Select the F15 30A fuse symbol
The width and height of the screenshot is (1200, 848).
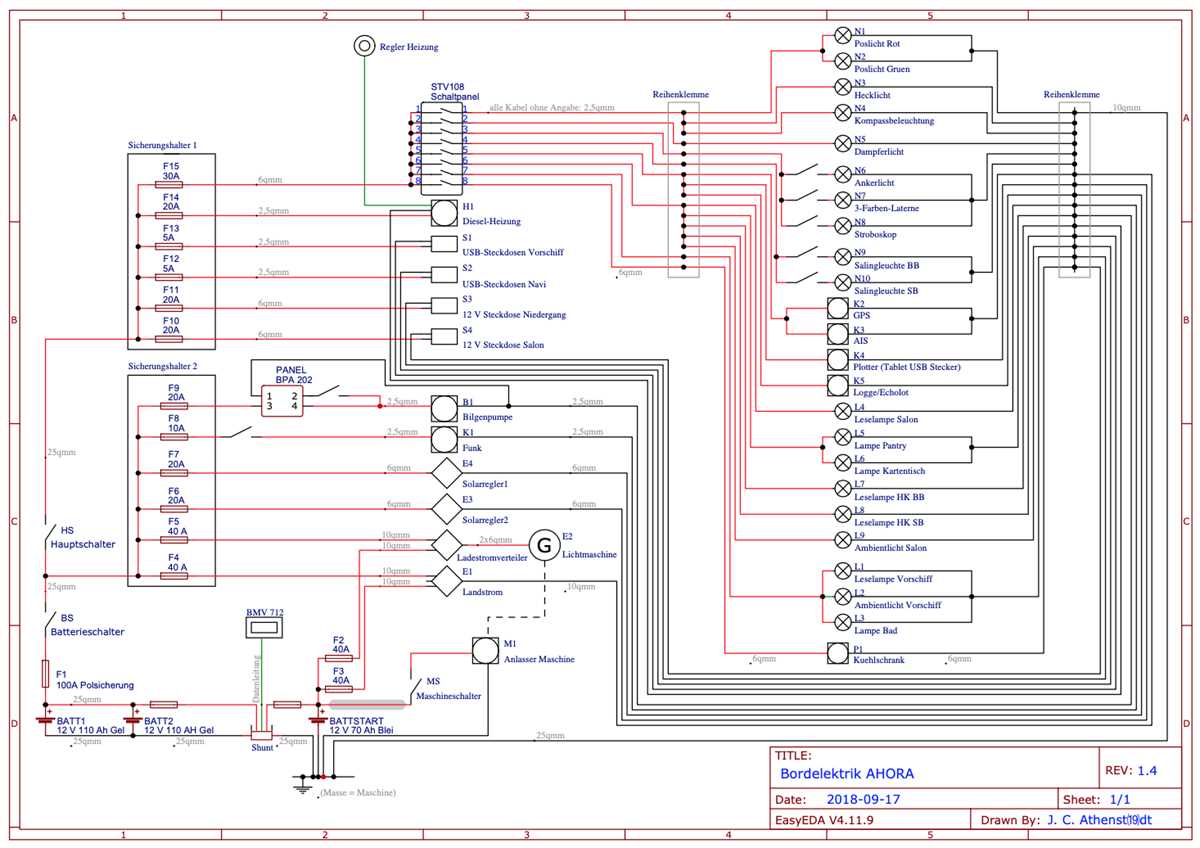171,185
